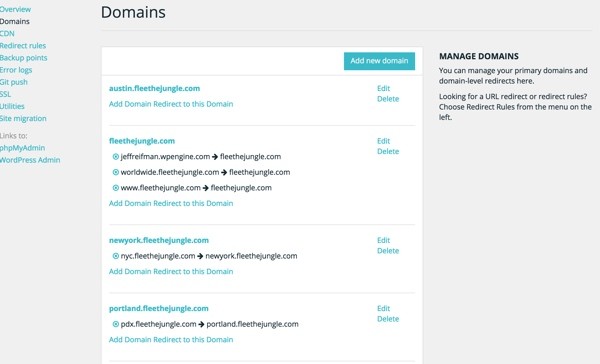Open Redirect rules in the sidebar

pyautogui.click(x=23, y=46)
